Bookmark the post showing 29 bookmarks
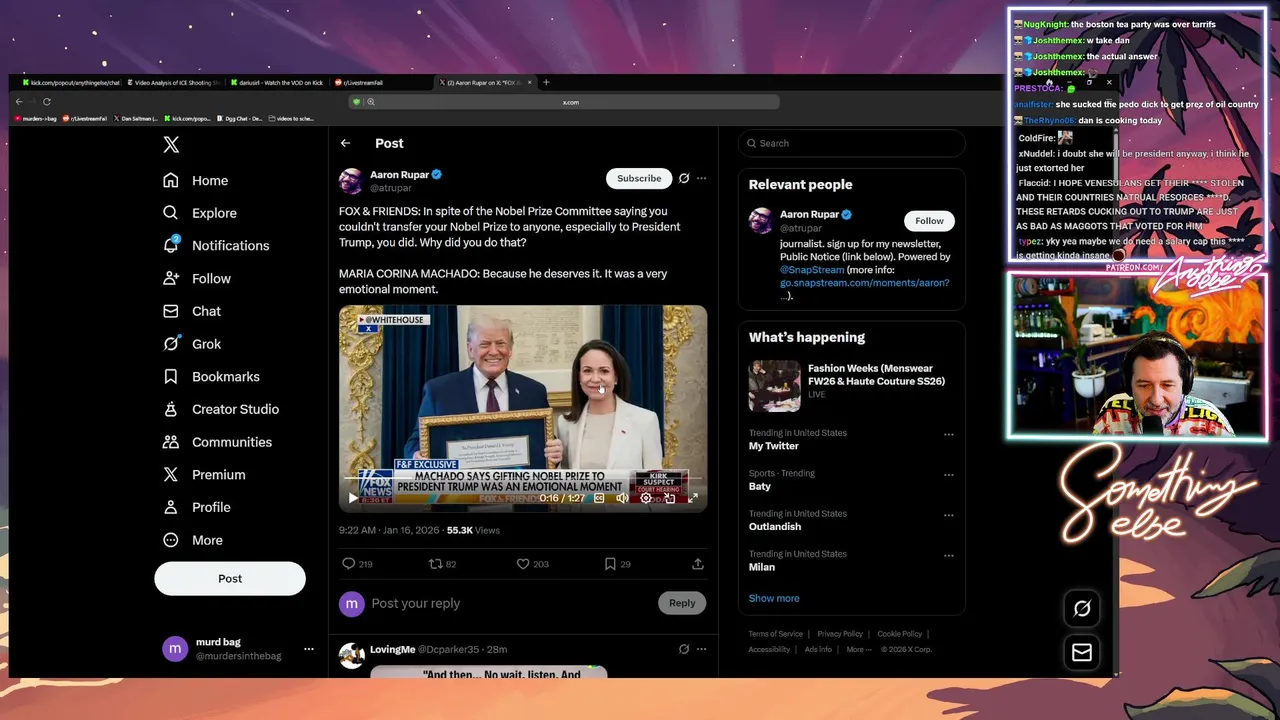1280x720 pixels. coord(610,564)
